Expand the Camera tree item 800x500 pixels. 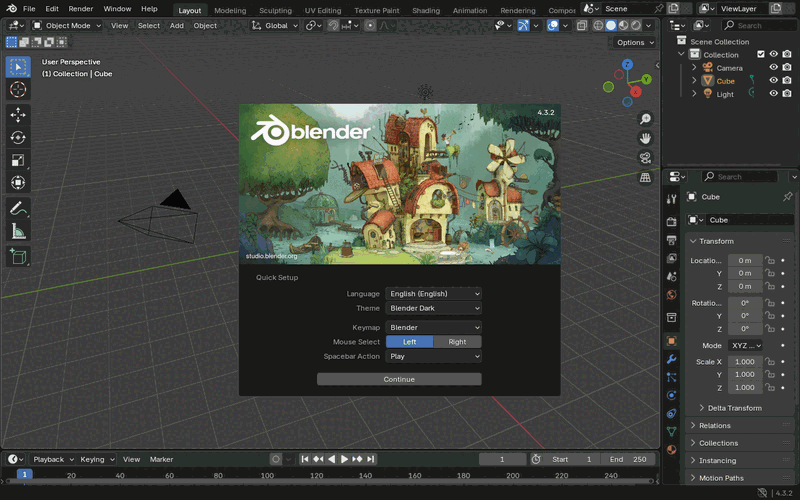694,67
